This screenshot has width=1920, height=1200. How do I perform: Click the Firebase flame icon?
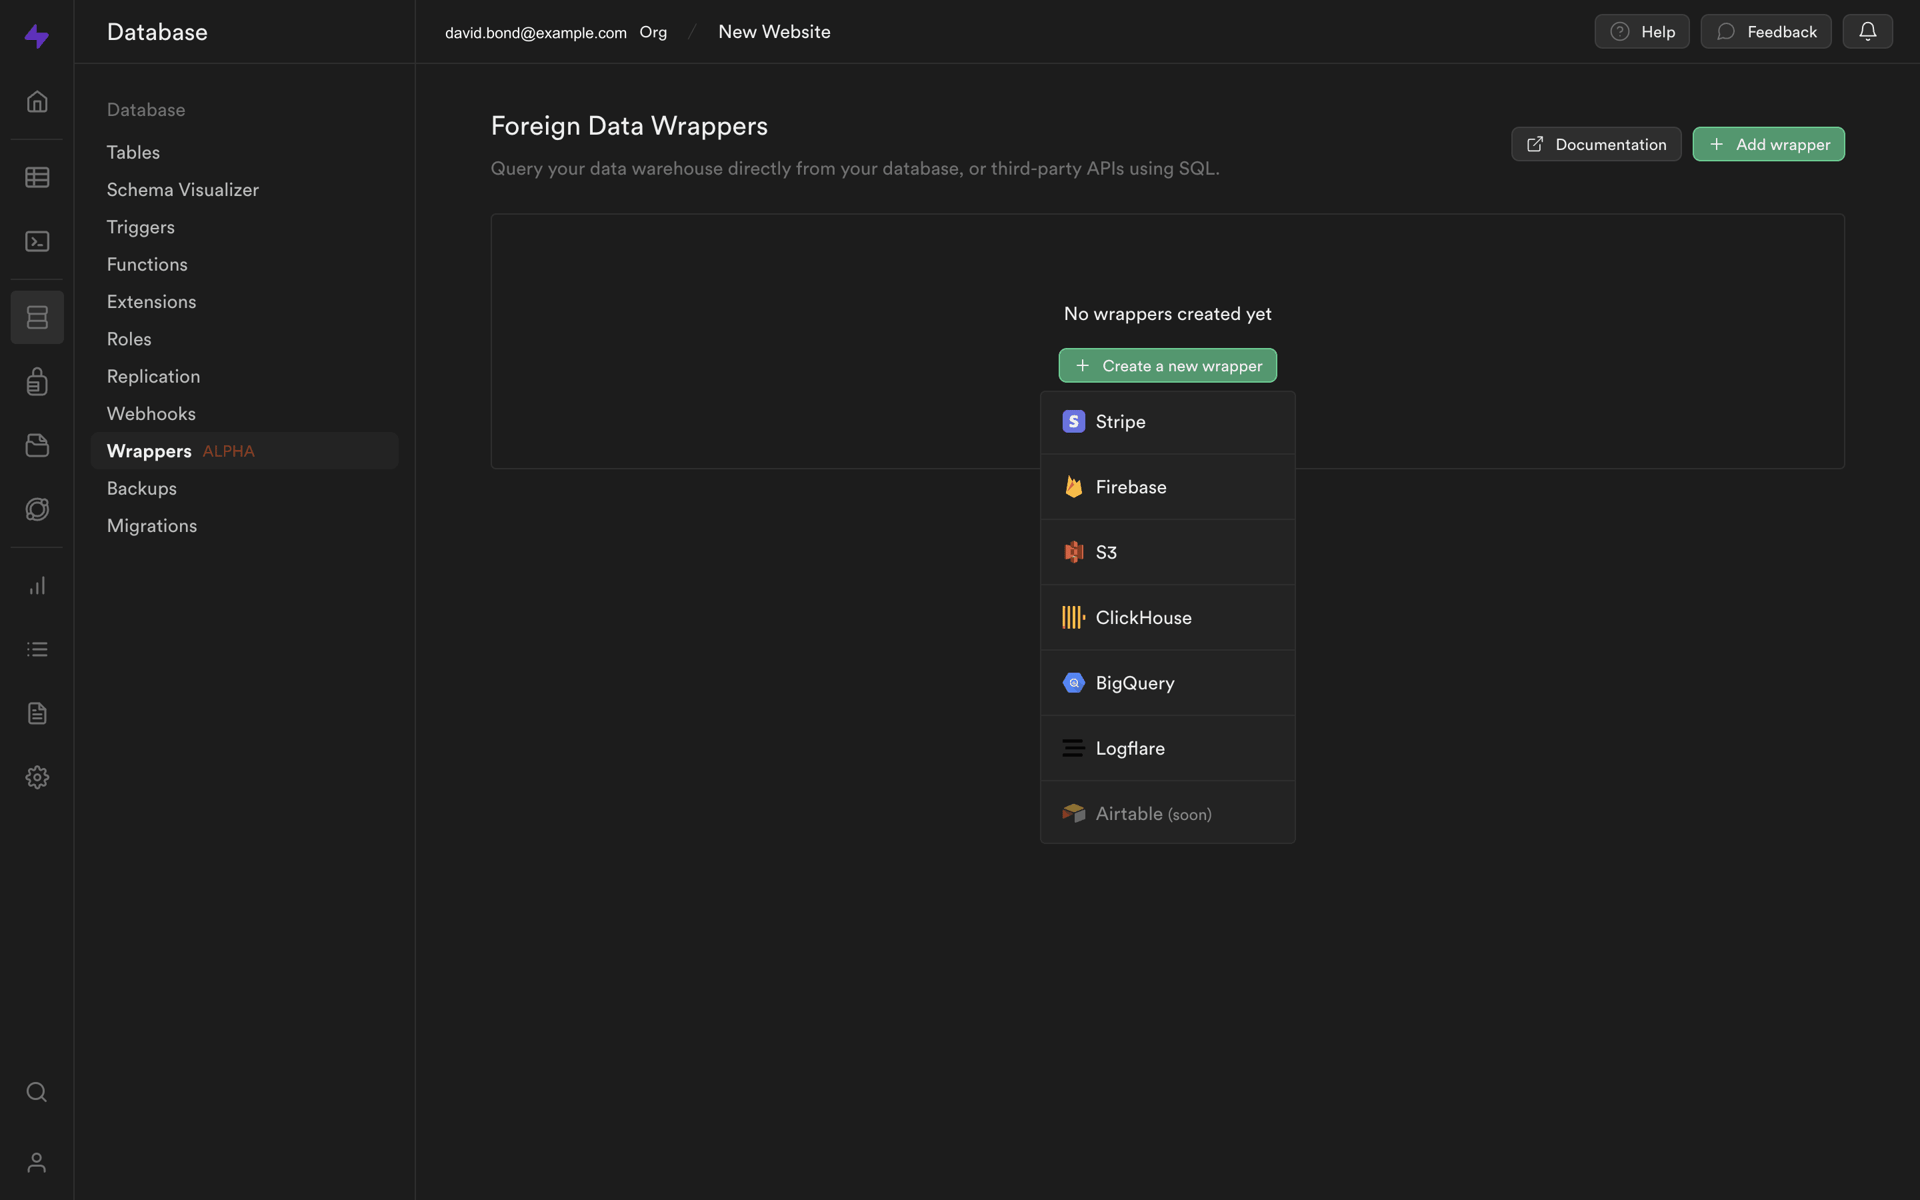pyautogui.click(x=1073, y=487)
